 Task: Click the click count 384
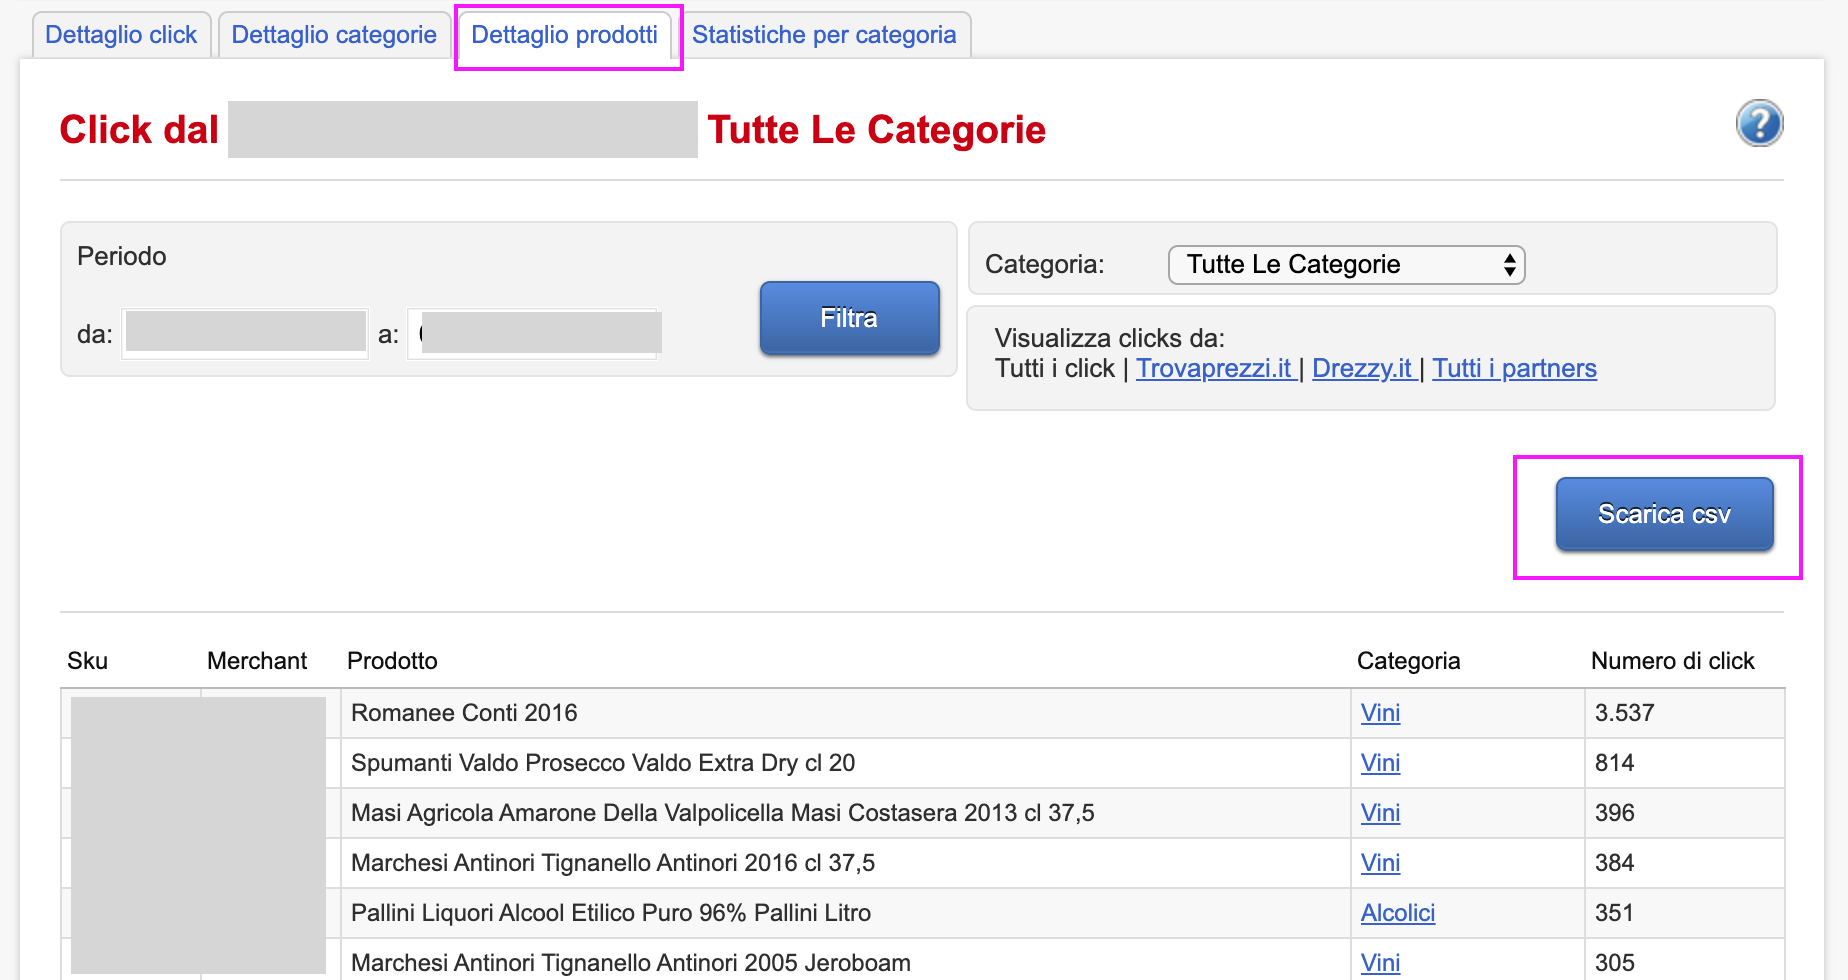coord(1614,863)
